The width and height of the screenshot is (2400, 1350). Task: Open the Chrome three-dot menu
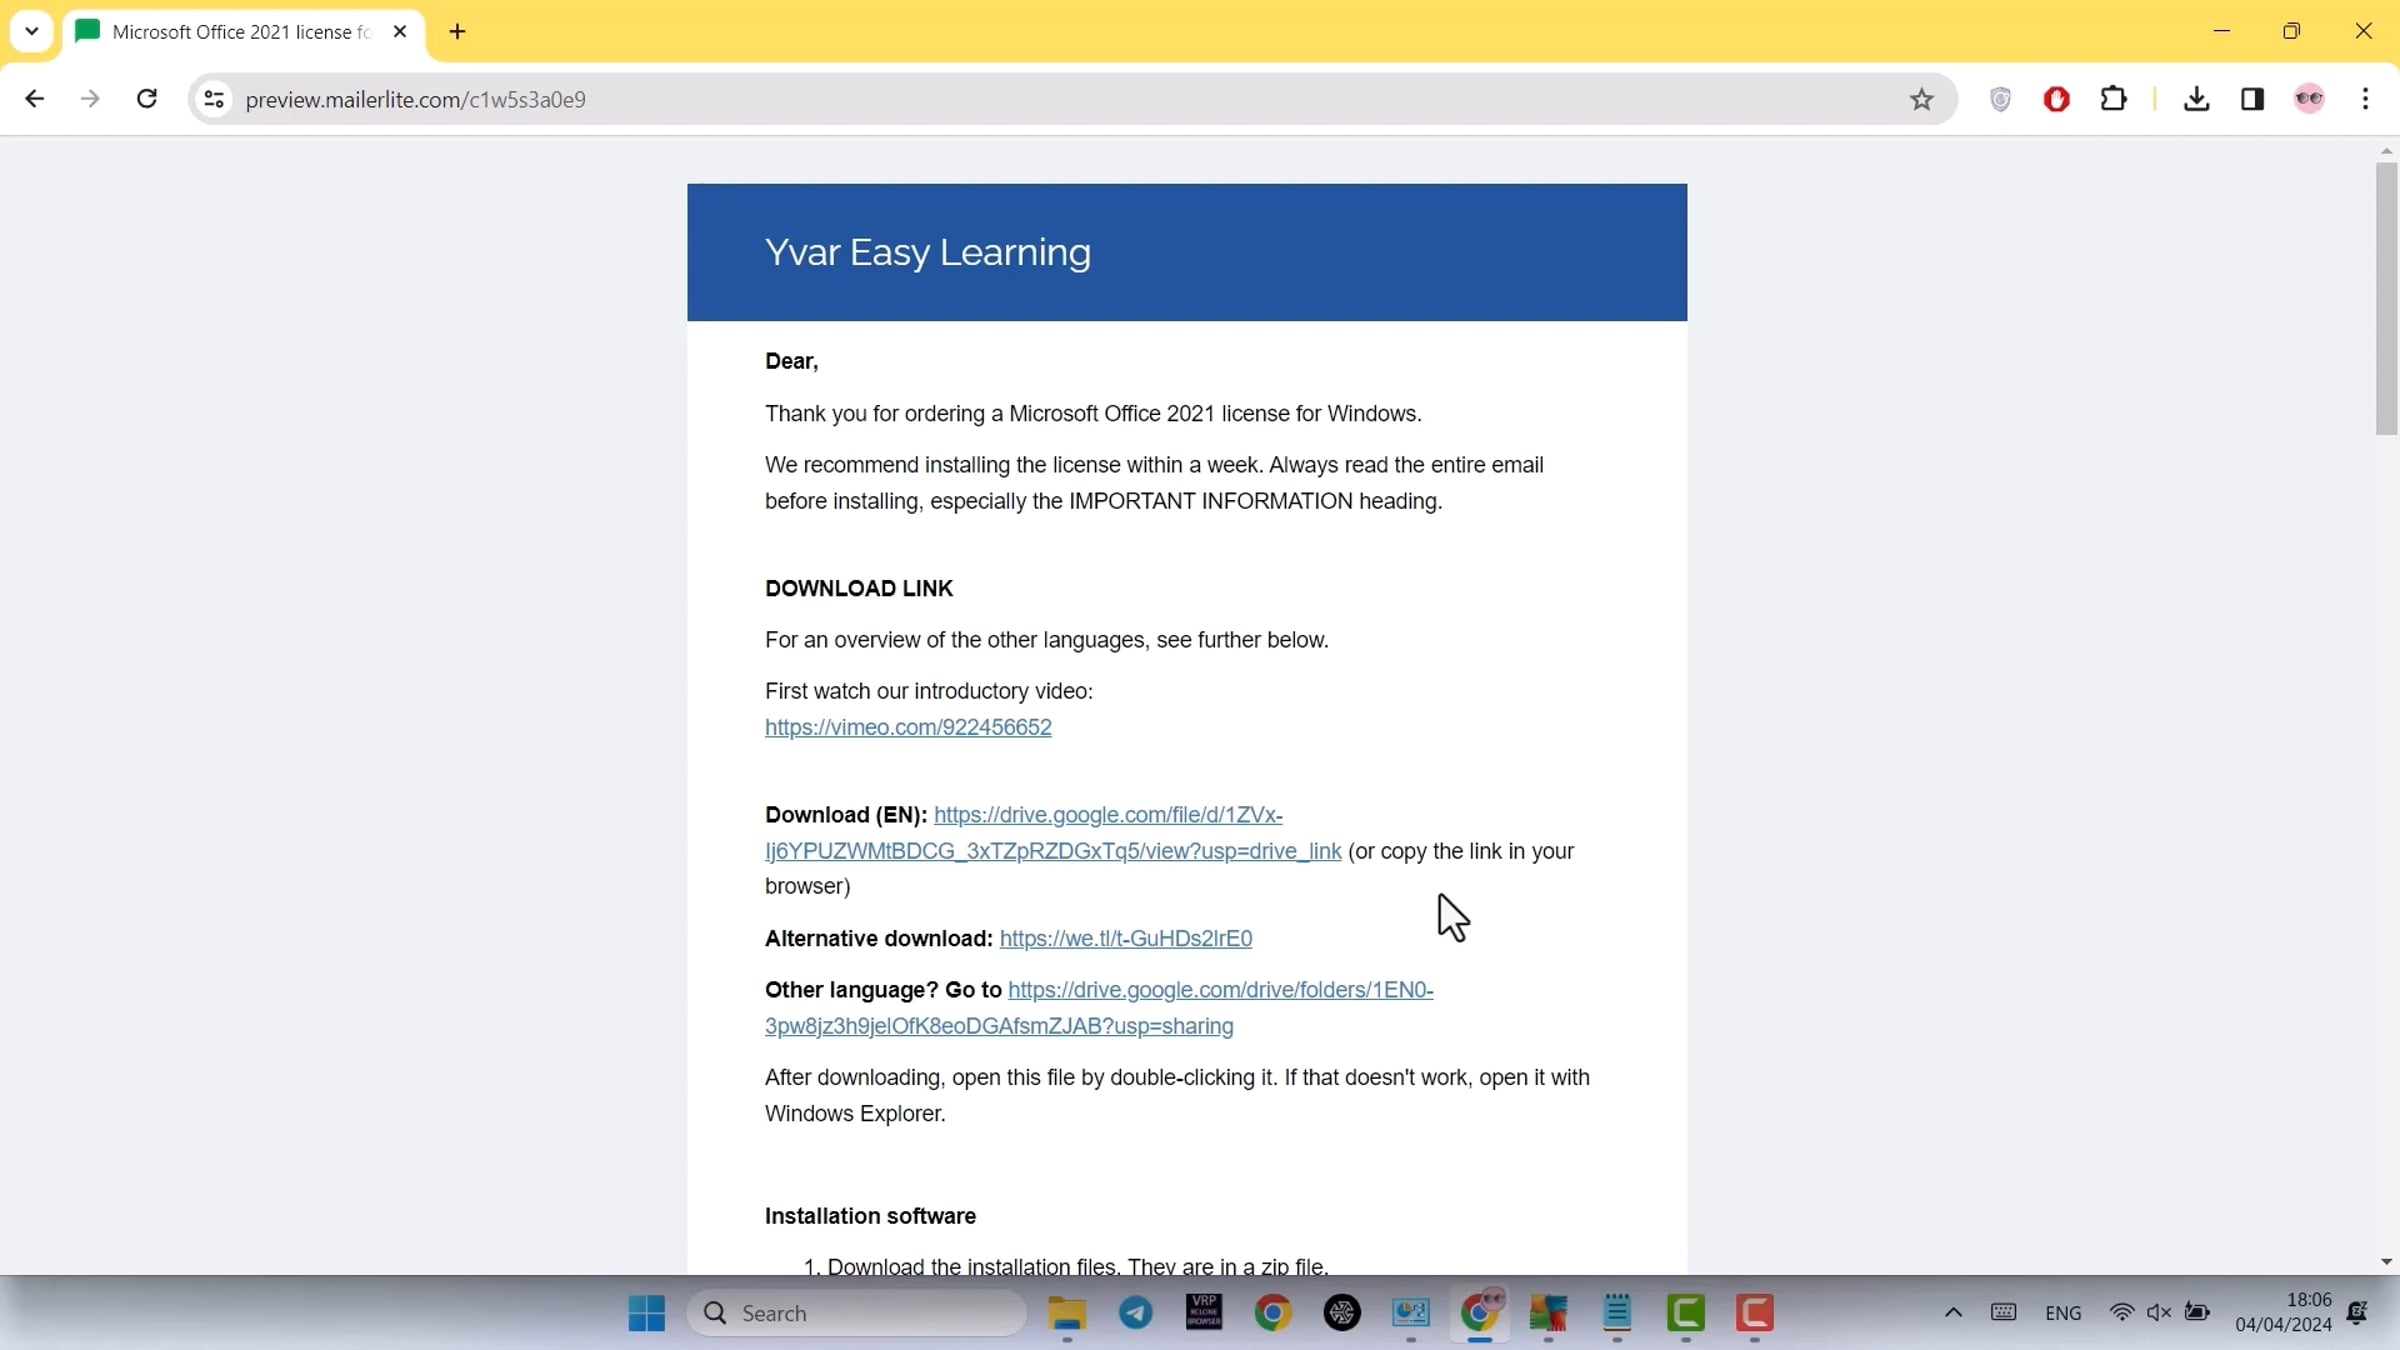point(2365,99)
